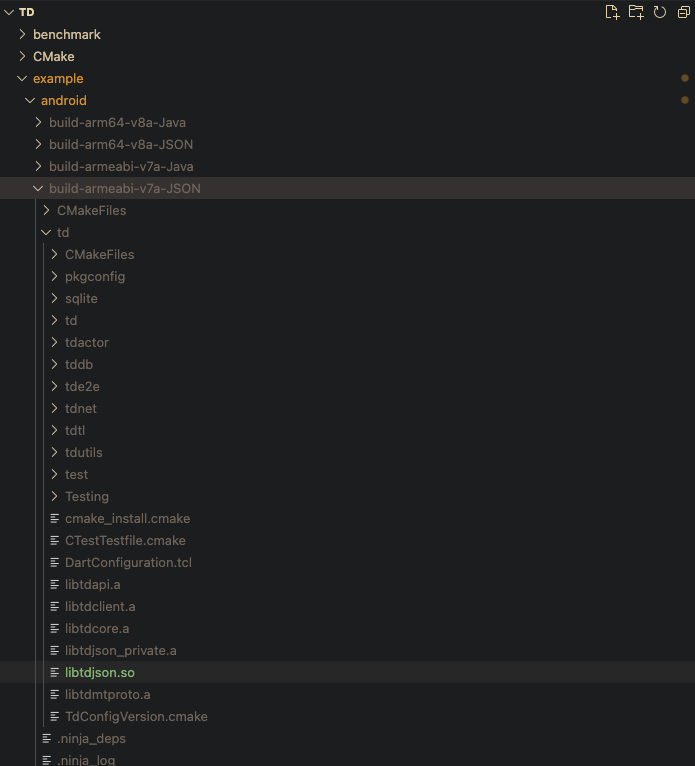The width and height of the screenshot is (695, 766).
Task: Collapse the TD root section
Action: tap(9, 12)
